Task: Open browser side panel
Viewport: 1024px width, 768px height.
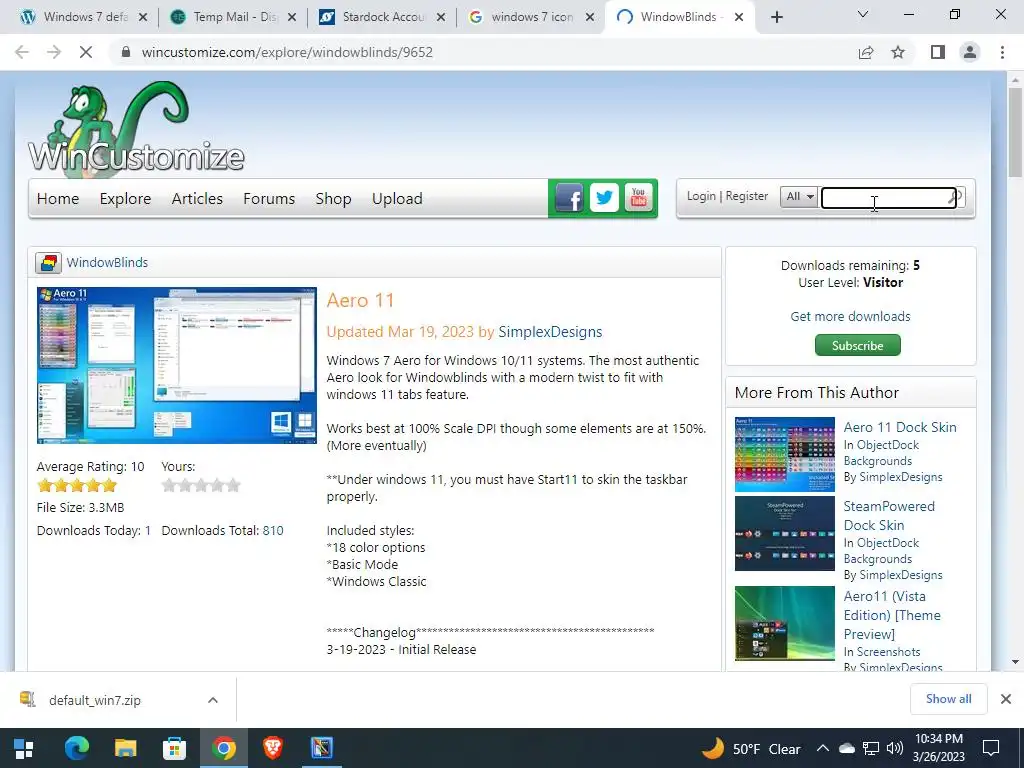Action: pyautogui.click(x=938, y=52)
